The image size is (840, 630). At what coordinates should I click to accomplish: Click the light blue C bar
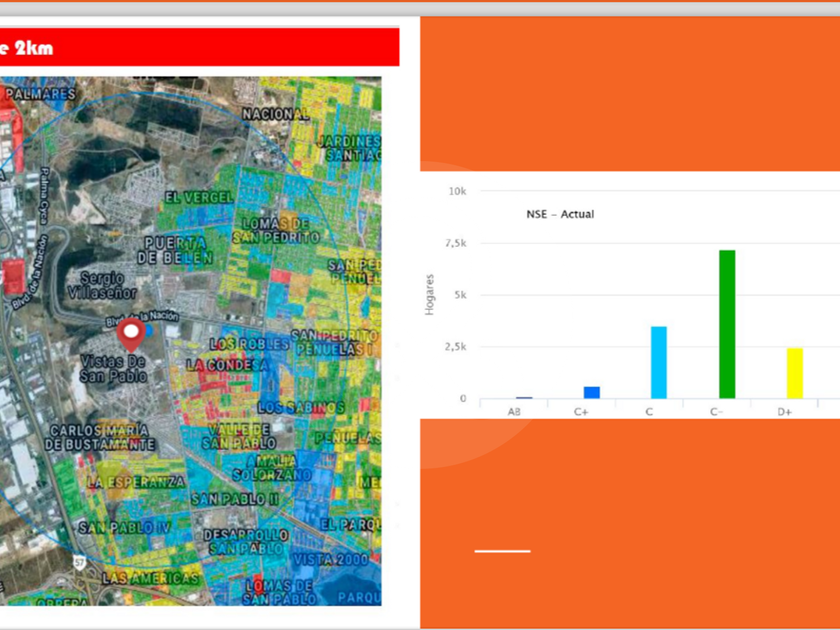click(x=659, y=362)
